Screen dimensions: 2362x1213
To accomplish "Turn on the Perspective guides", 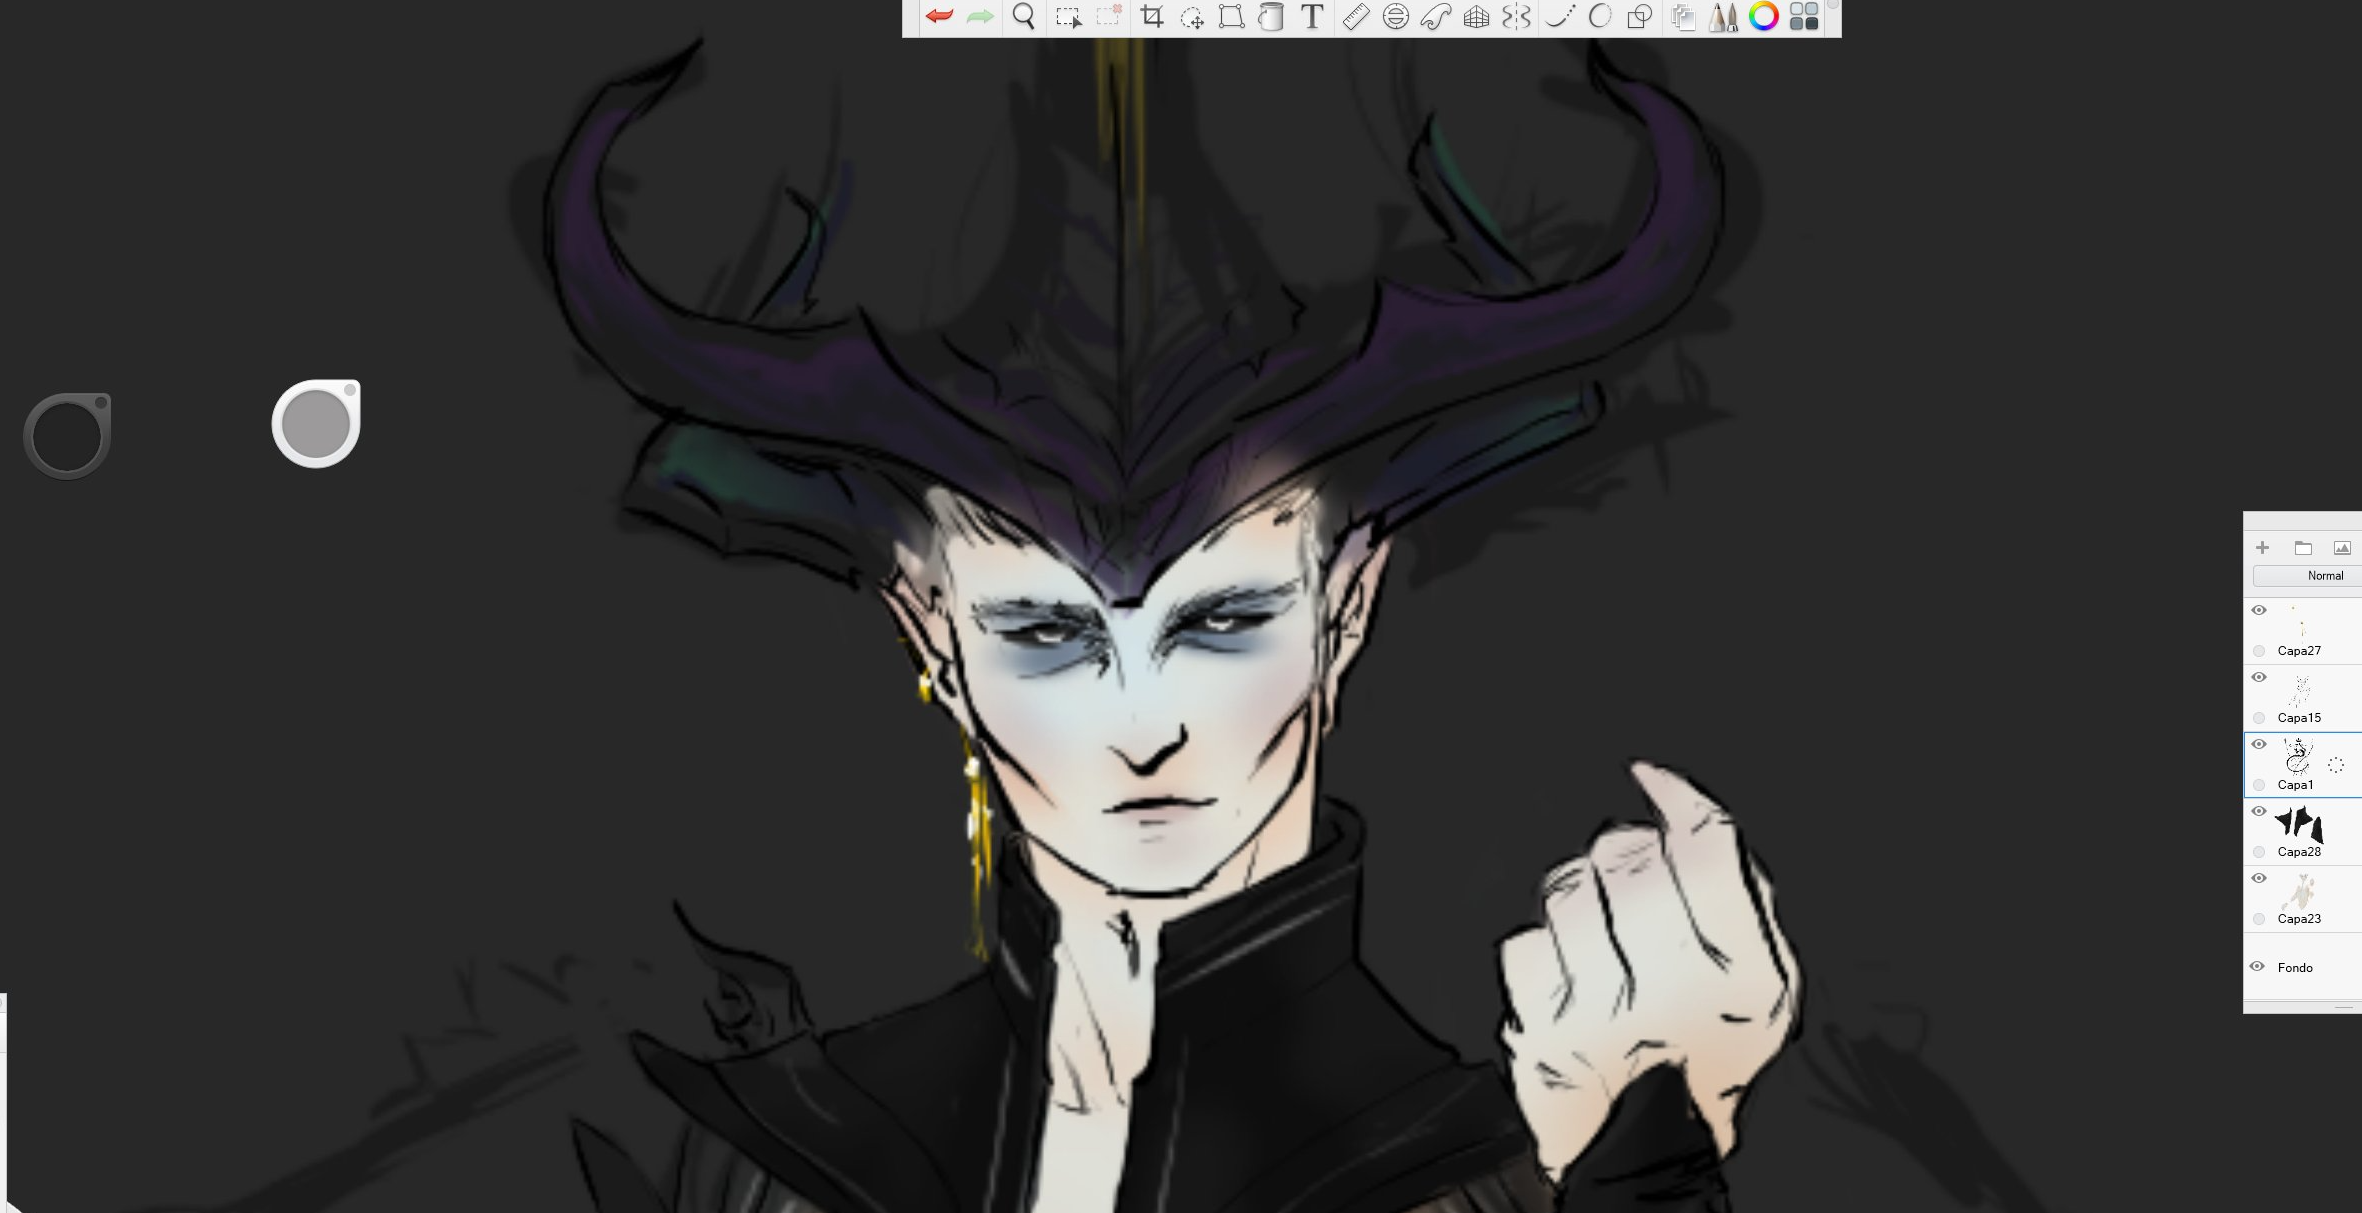I will 1476,16.
